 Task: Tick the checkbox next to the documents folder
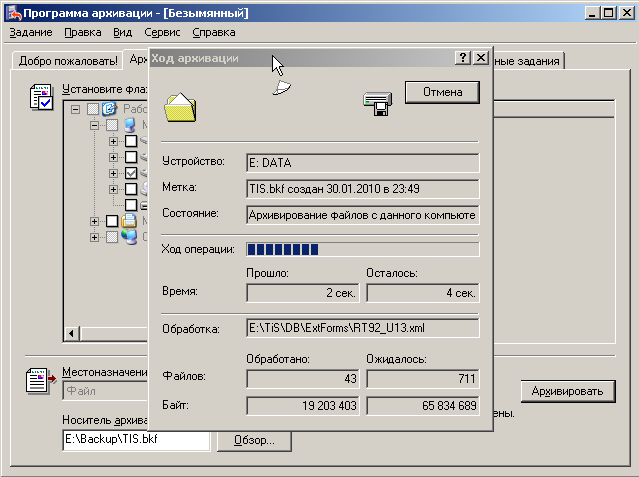coord(112,221)
